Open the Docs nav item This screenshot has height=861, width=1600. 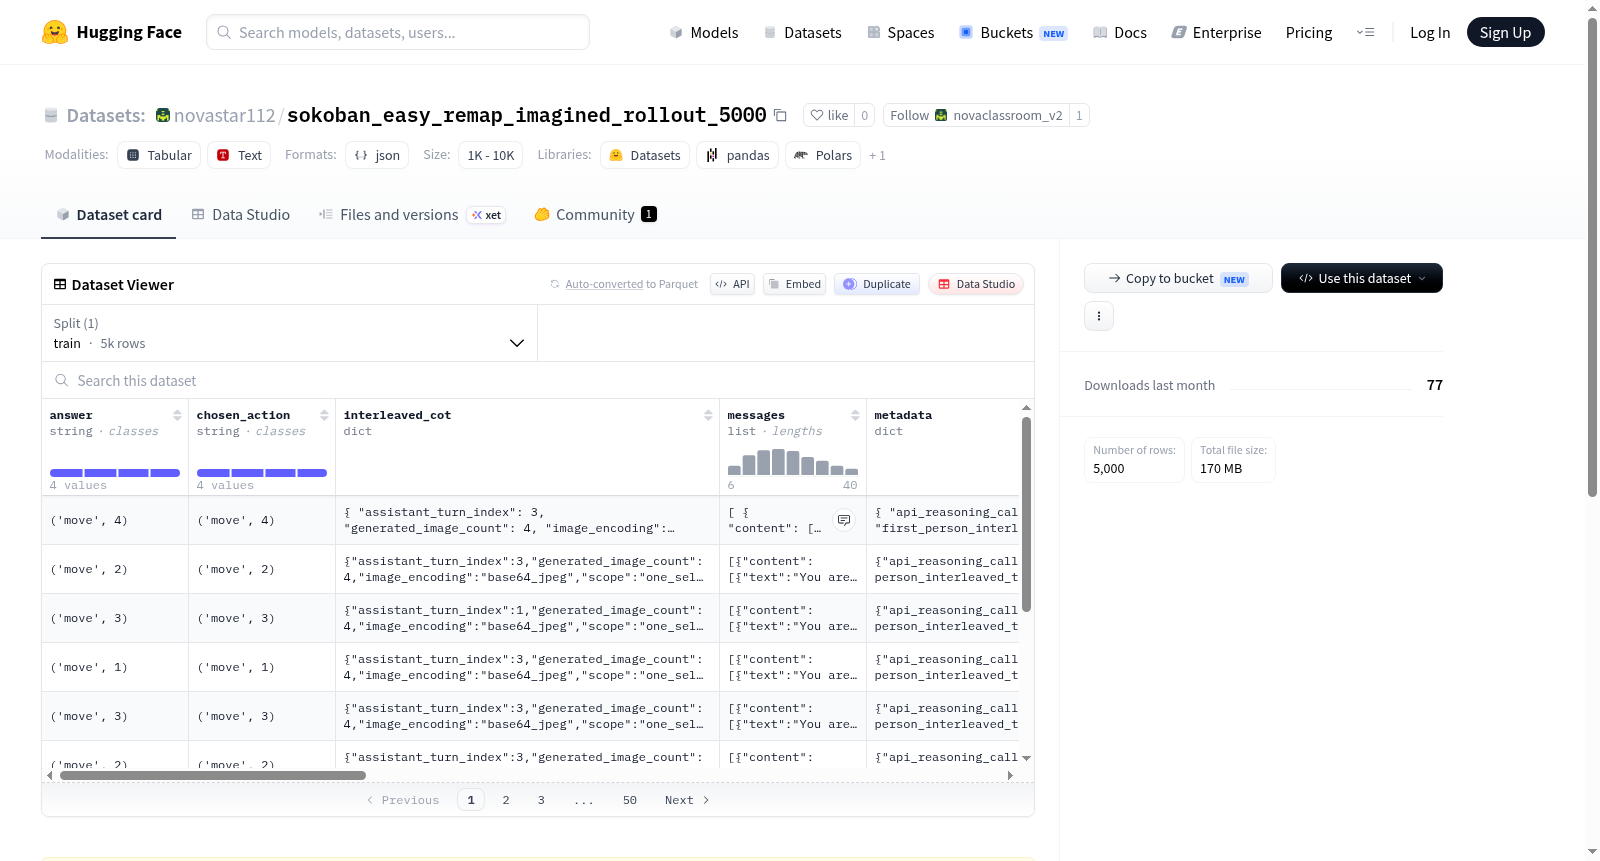click(1119, 33)
